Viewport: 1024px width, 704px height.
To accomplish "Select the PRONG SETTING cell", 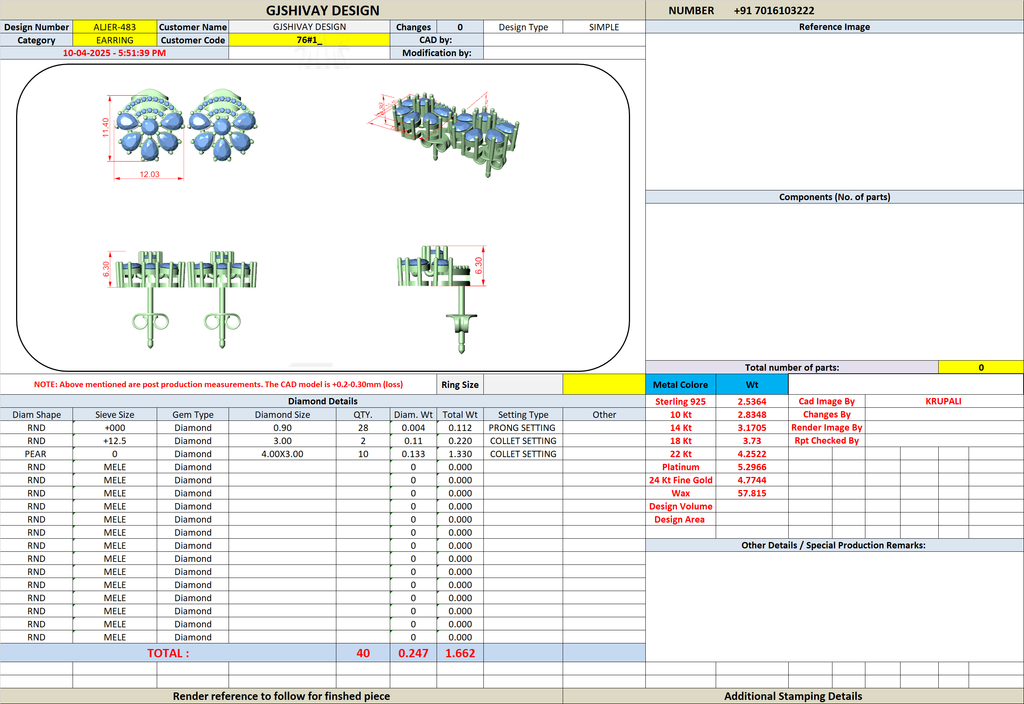I will coord(523,428).
